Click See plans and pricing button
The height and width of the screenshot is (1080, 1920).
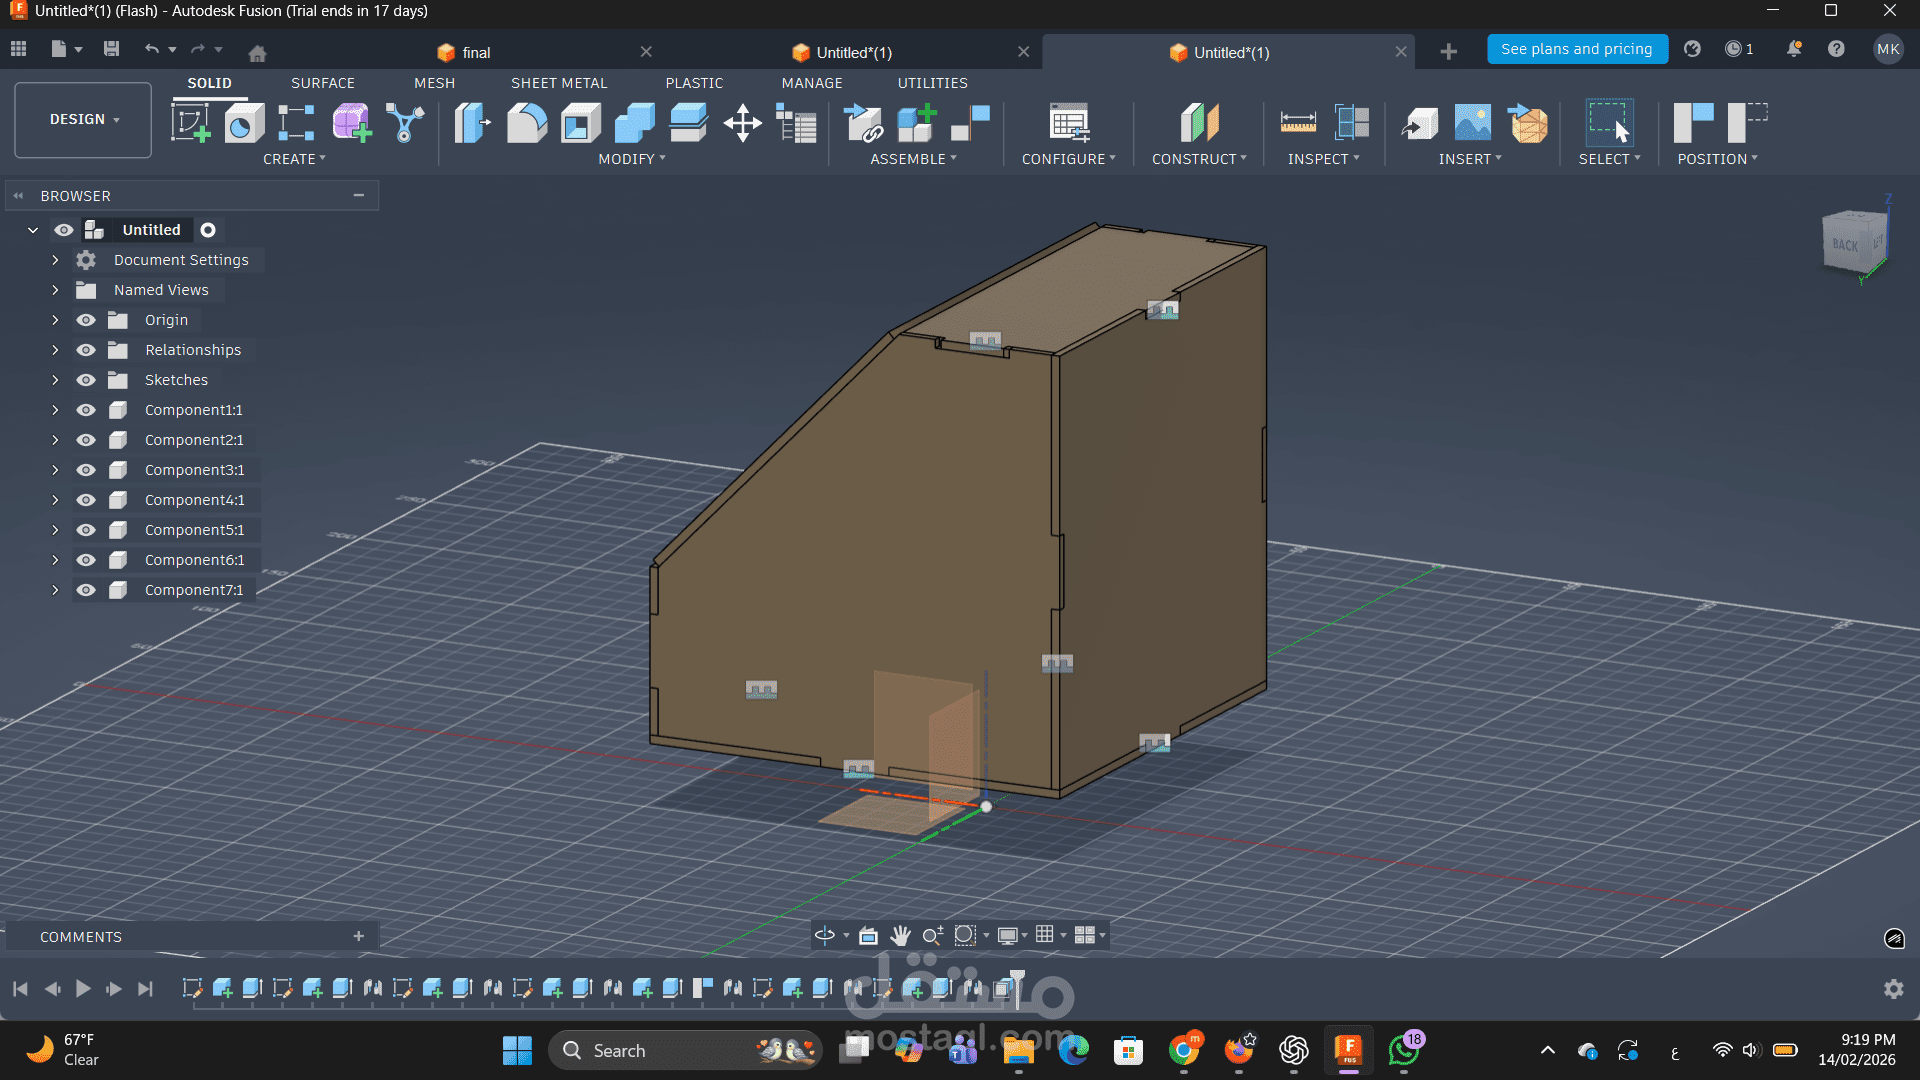click(1576, 49)
